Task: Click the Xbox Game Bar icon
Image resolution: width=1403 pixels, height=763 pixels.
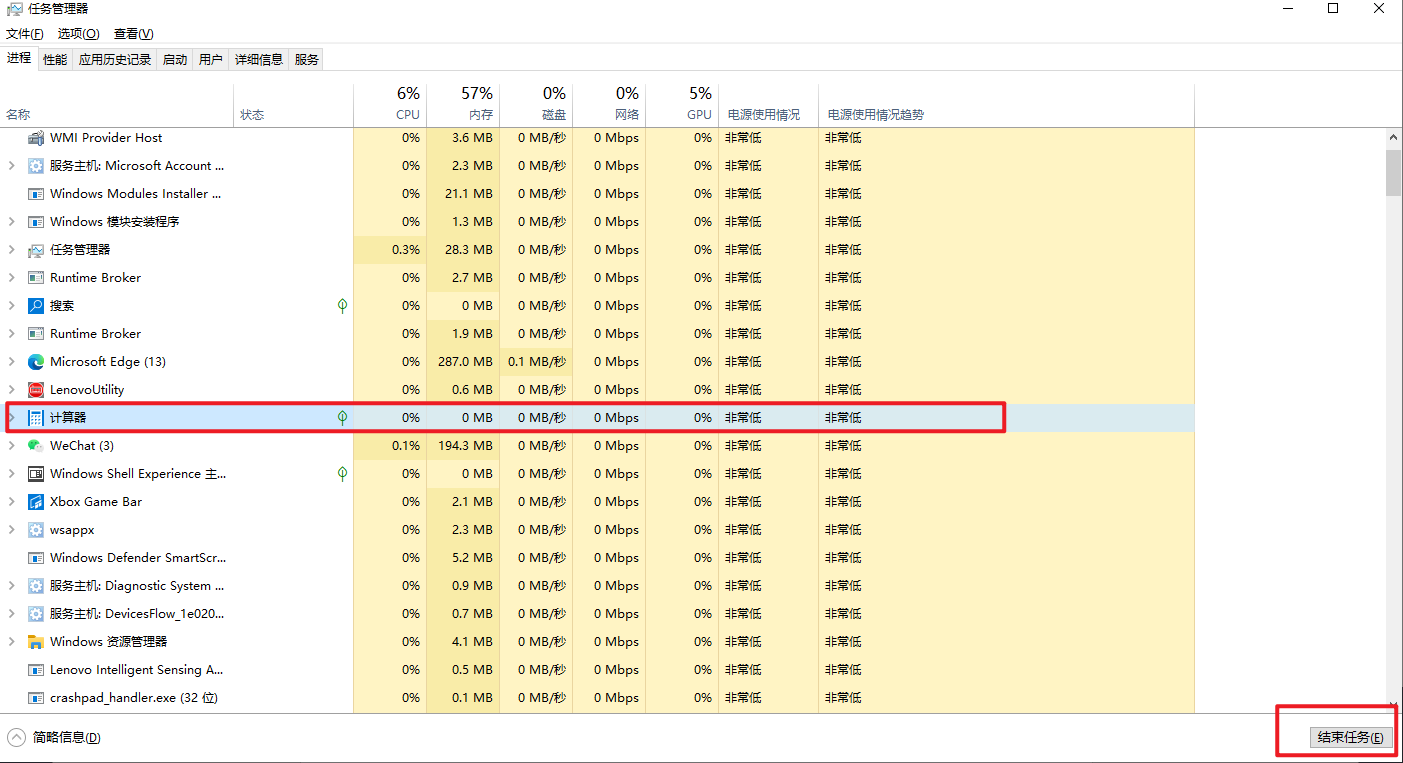Action: pyautogui.click(x=36, y=502)
